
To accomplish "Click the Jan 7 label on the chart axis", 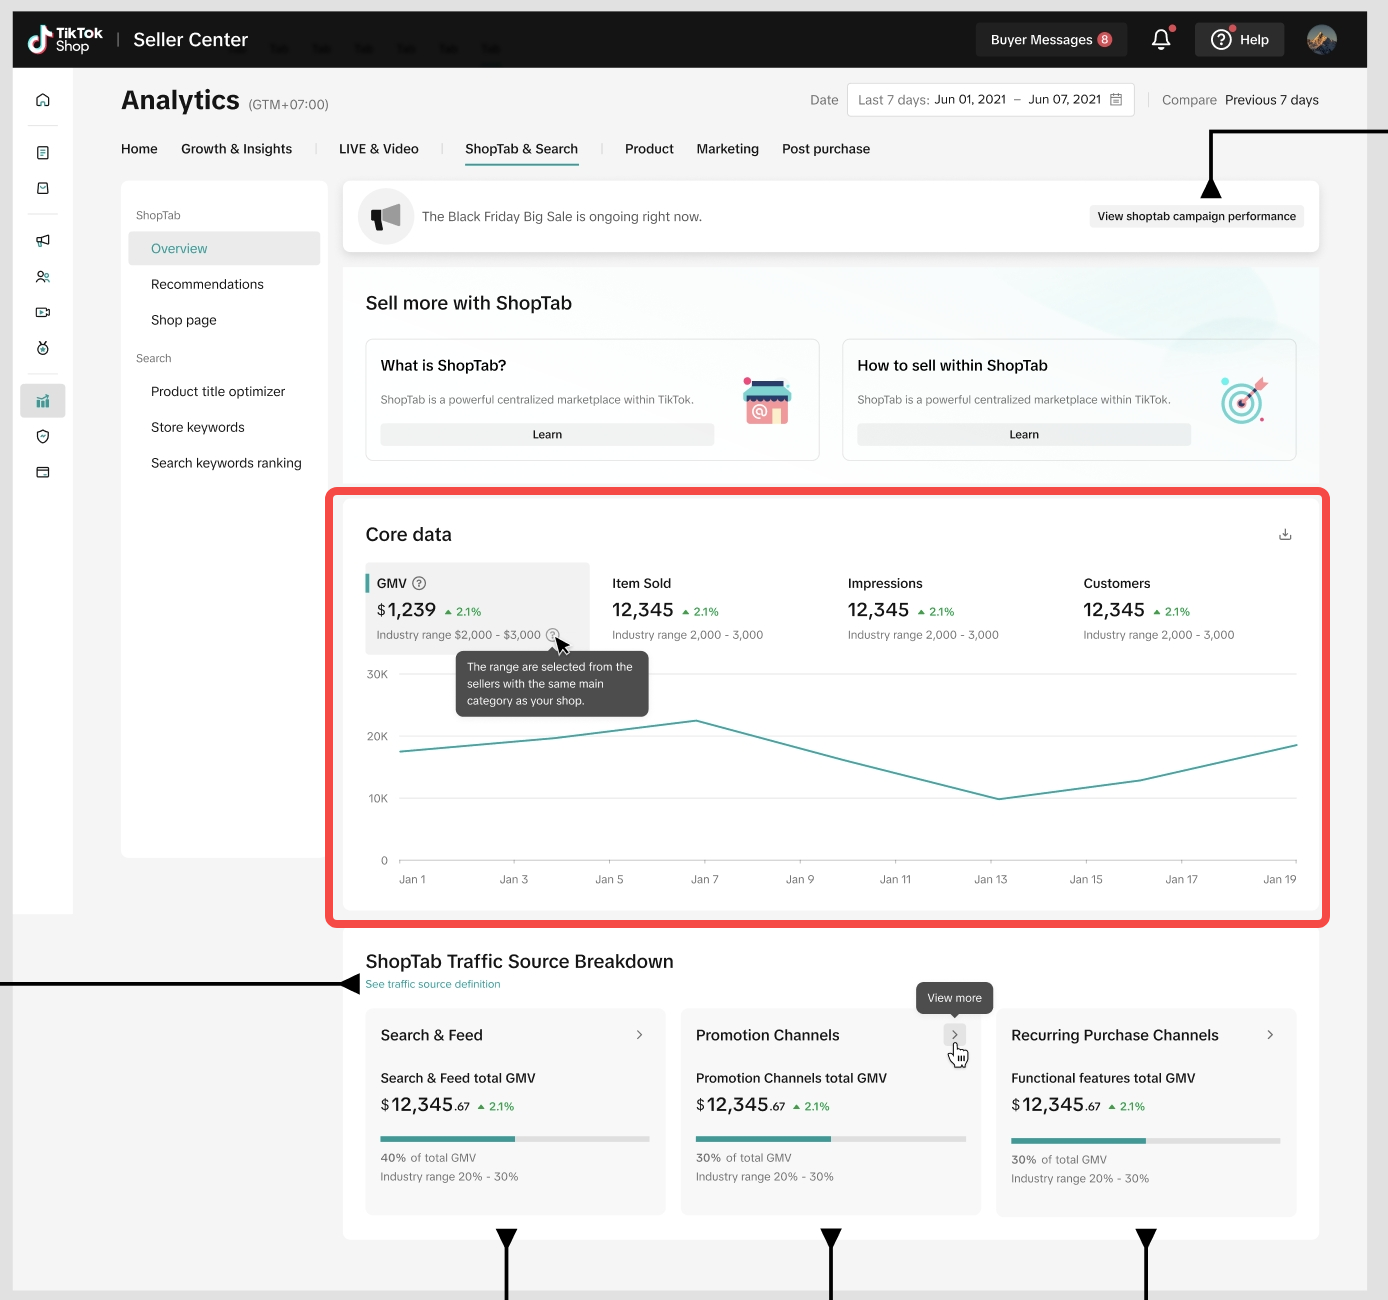I will (705, 880).
